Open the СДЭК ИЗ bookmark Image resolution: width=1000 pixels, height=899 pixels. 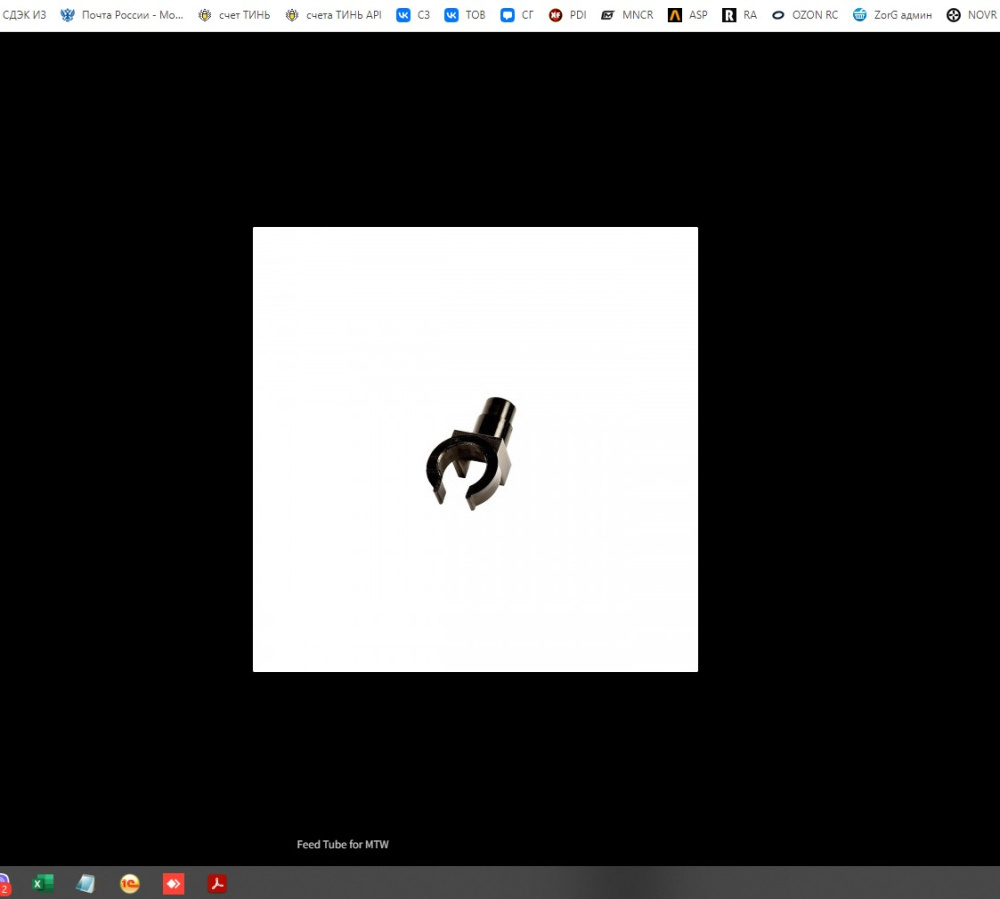[x=24, y=15]
